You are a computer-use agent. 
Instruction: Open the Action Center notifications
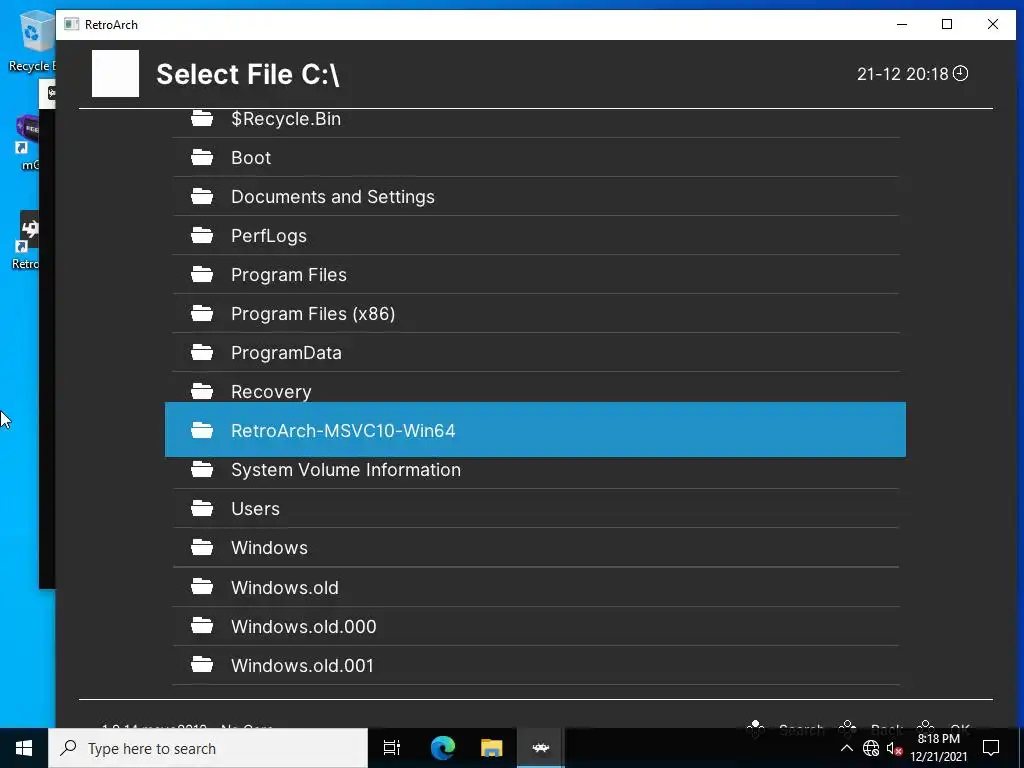click(x=991, y=748)
